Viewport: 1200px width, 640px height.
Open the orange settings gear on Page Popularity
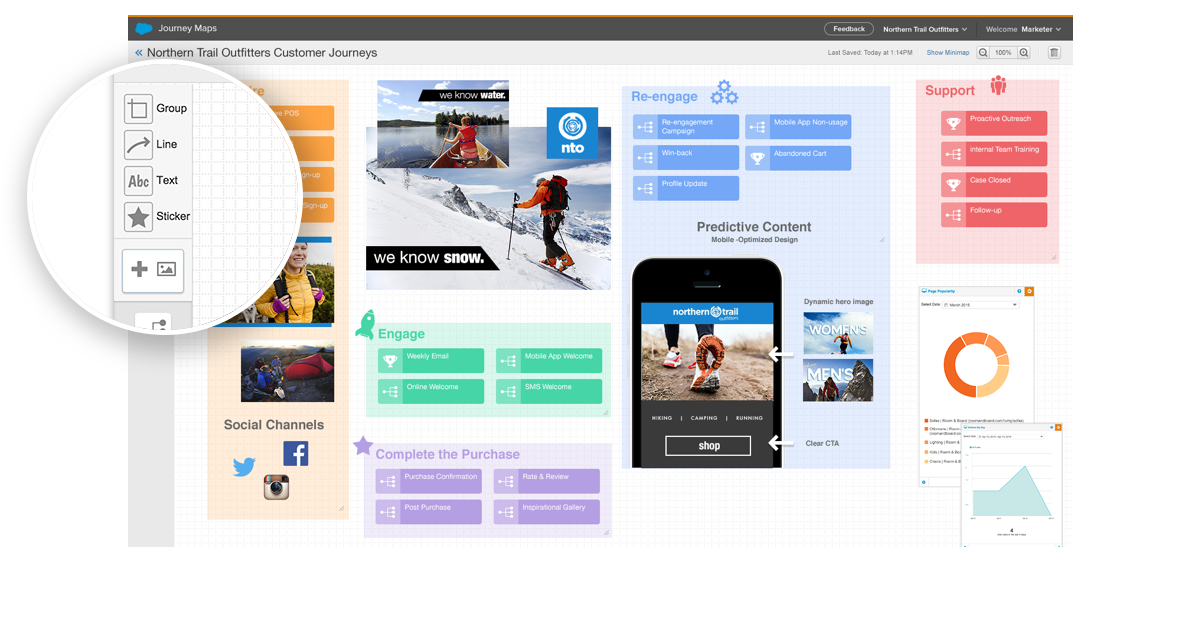(1029, 291)
